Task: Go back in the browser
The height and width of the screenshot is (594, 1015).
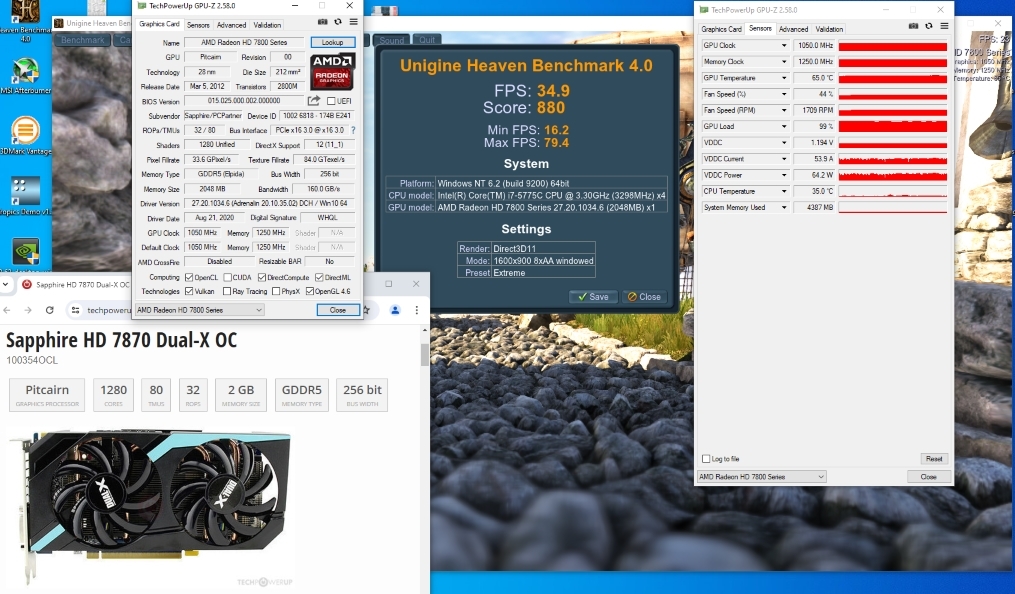Action: (7, 310)
